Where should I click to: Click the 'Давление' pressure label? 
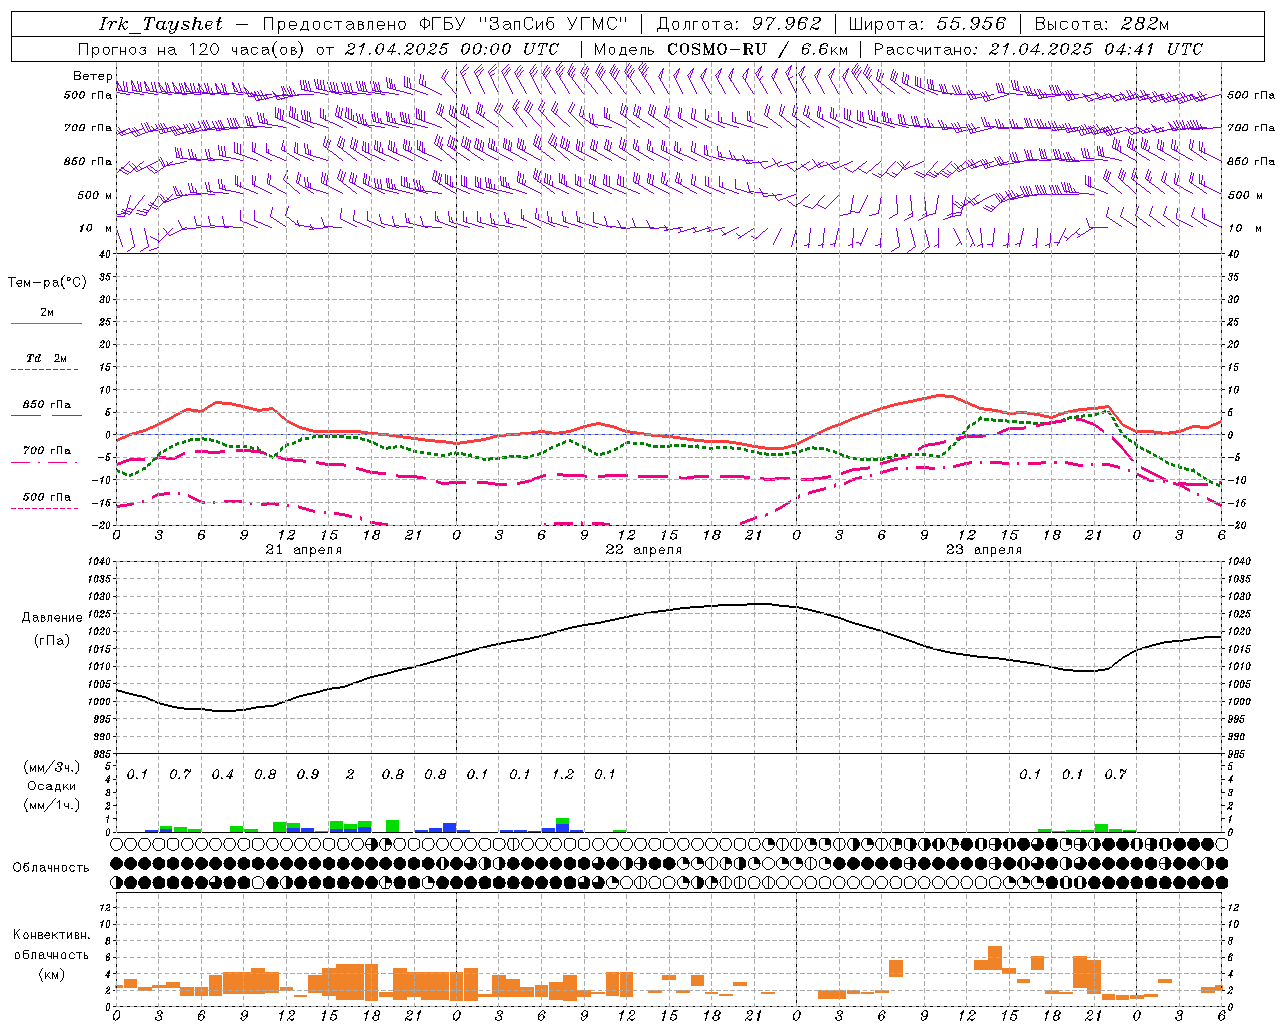pyautogui.click(x=52, y=618)
